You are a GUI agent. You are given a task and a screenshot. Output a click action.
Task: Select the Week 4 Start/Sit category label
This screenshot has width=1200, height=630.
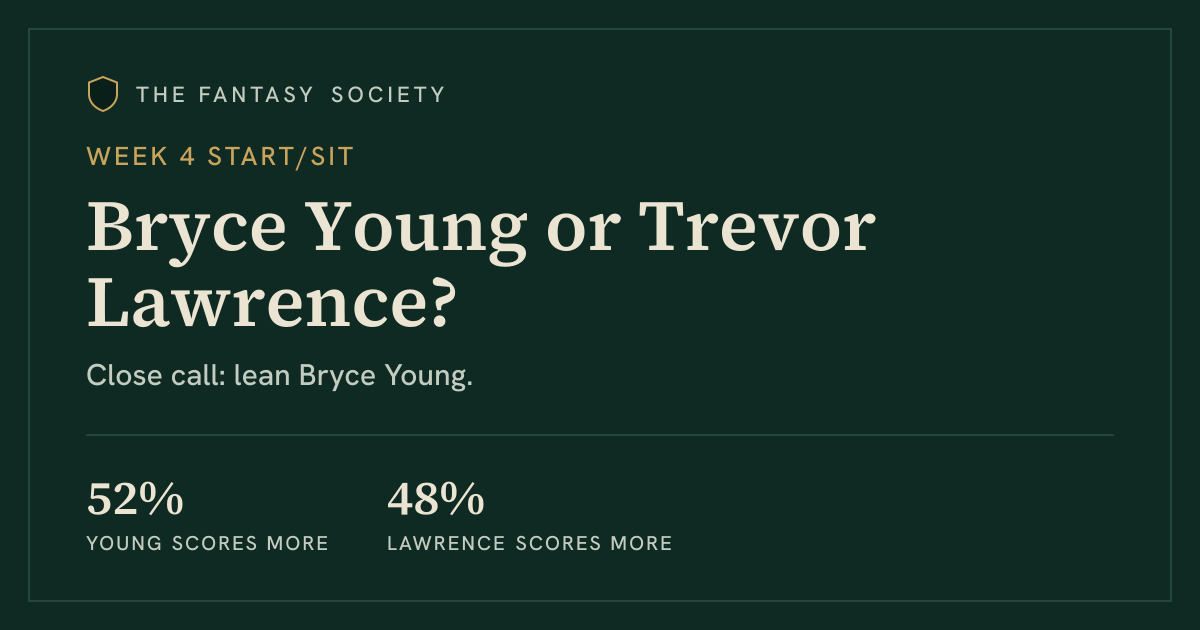(x=221, y=156)
